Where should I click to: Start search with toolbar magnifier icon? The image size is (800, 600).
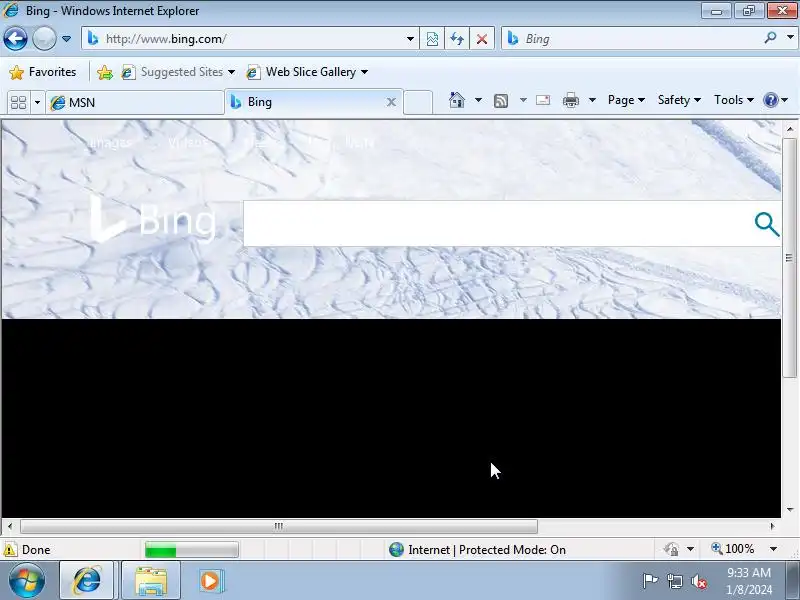[770, 38]
